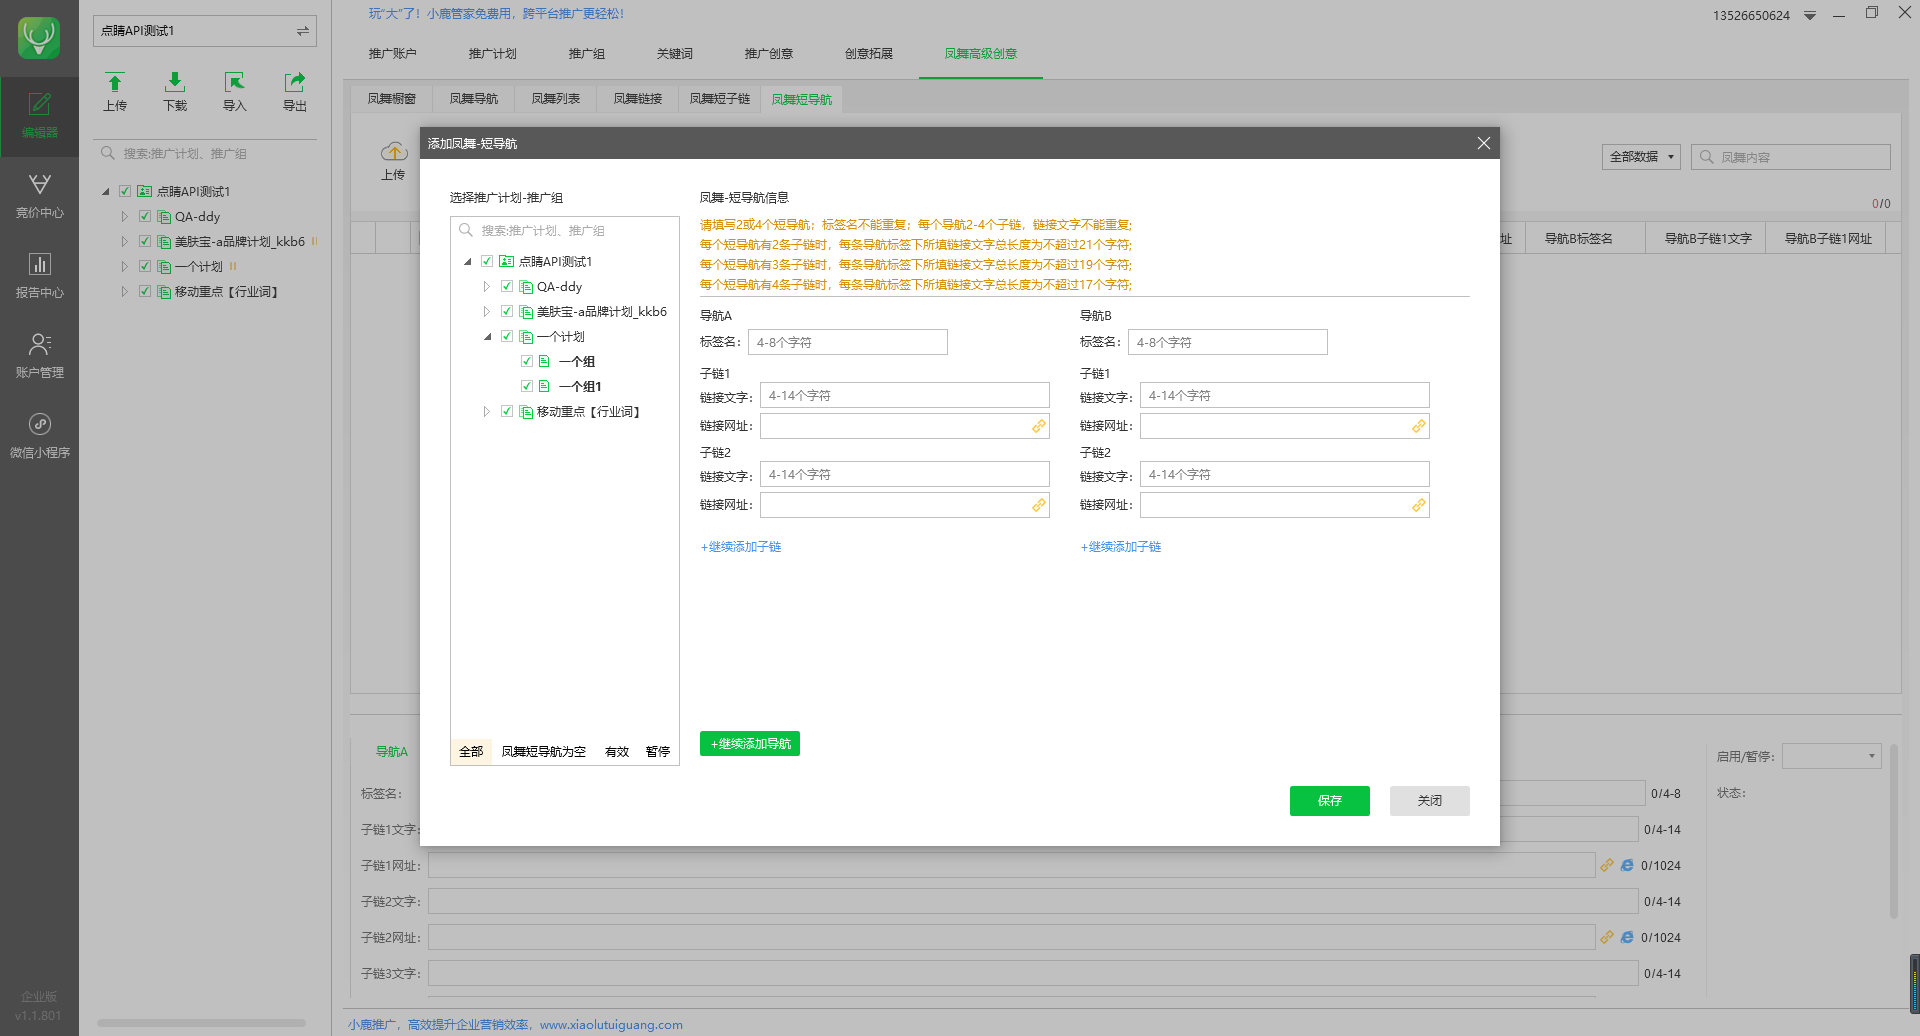The width and height of the screenshot is (1920, 1036).
Task: Open the 编辑器 editor sidebar icon
Action: (39, 115)
